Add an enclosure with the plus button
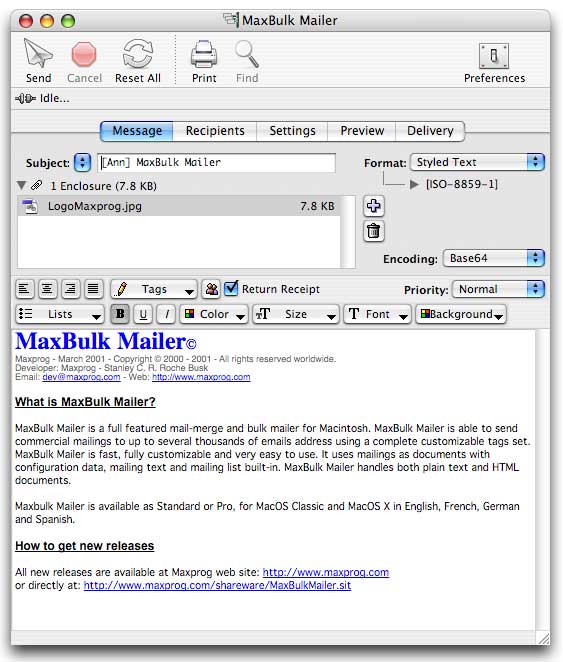The height and width of the screenshot is (662, 563). [x=374, y=206]
